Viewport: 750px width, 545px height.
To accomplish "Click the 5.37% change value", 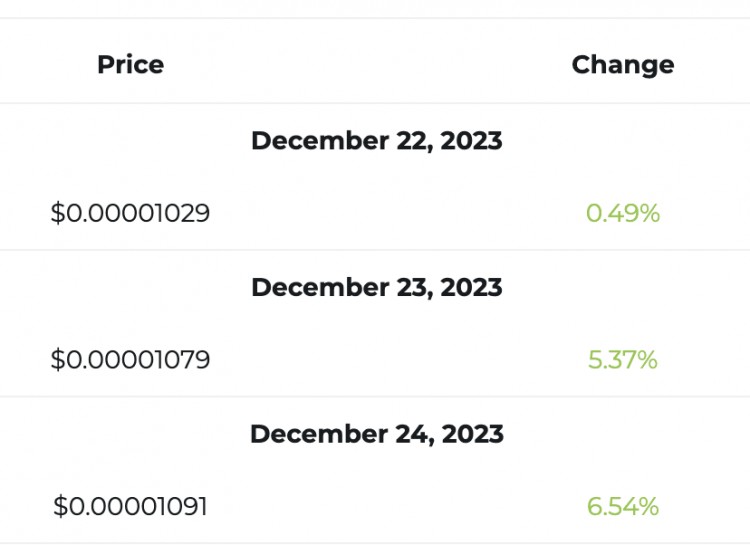I will 622,360.
